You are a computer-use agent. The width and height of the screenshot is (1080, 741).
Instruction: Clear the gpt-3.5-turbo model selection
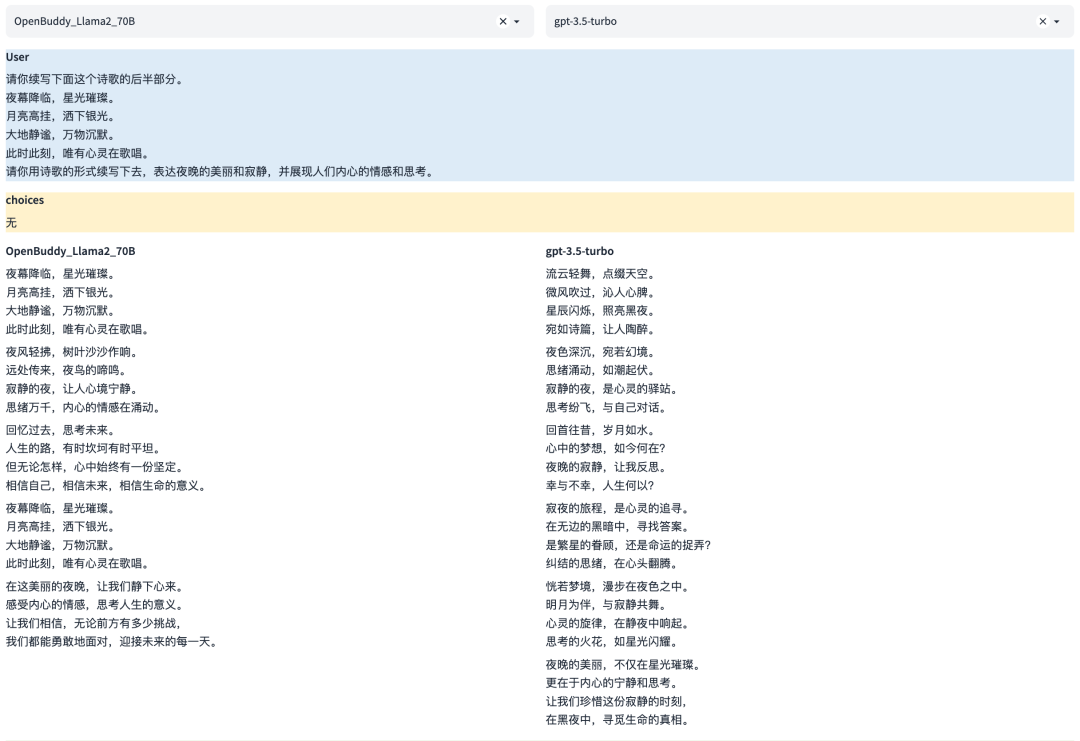(x=1043, y=21)
